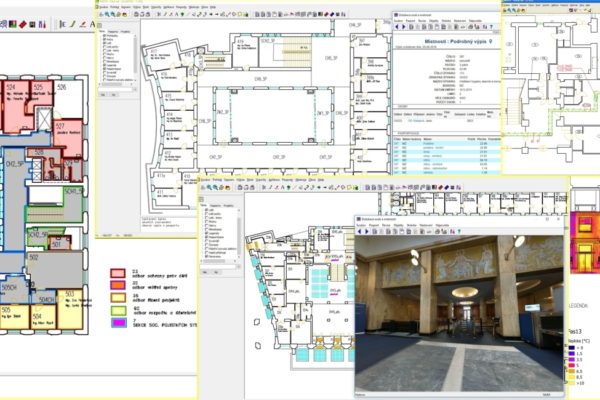Viewport: 600px width, 400px height.
Task: Click left button below lower window layer list
Action: pos(205,272)
